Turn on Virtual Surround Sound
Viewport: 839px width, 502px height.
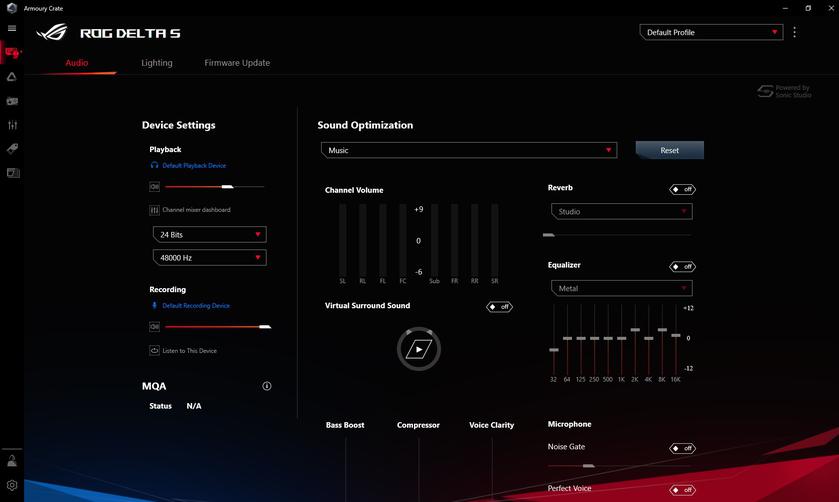point(499,306)
